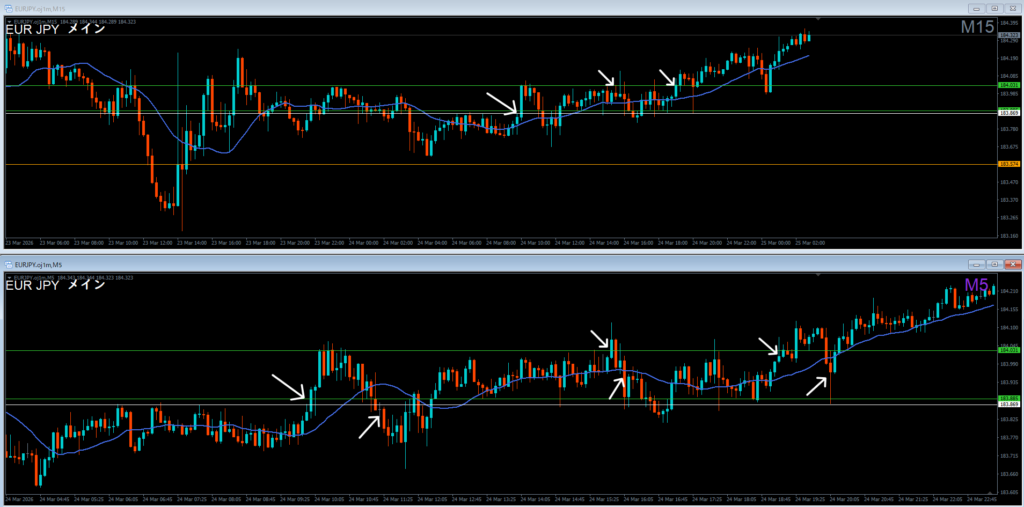This screenshot has height=507, width=1024.
Task: Click the white 183.869 price tag in M5 chart
Action: [1009, 404]
